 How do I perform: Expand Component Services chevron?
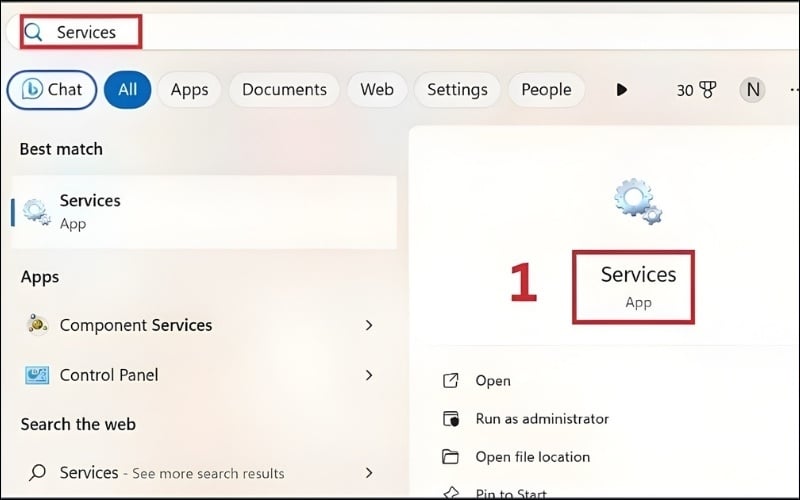pyautogui.click(x=369, y=325)
